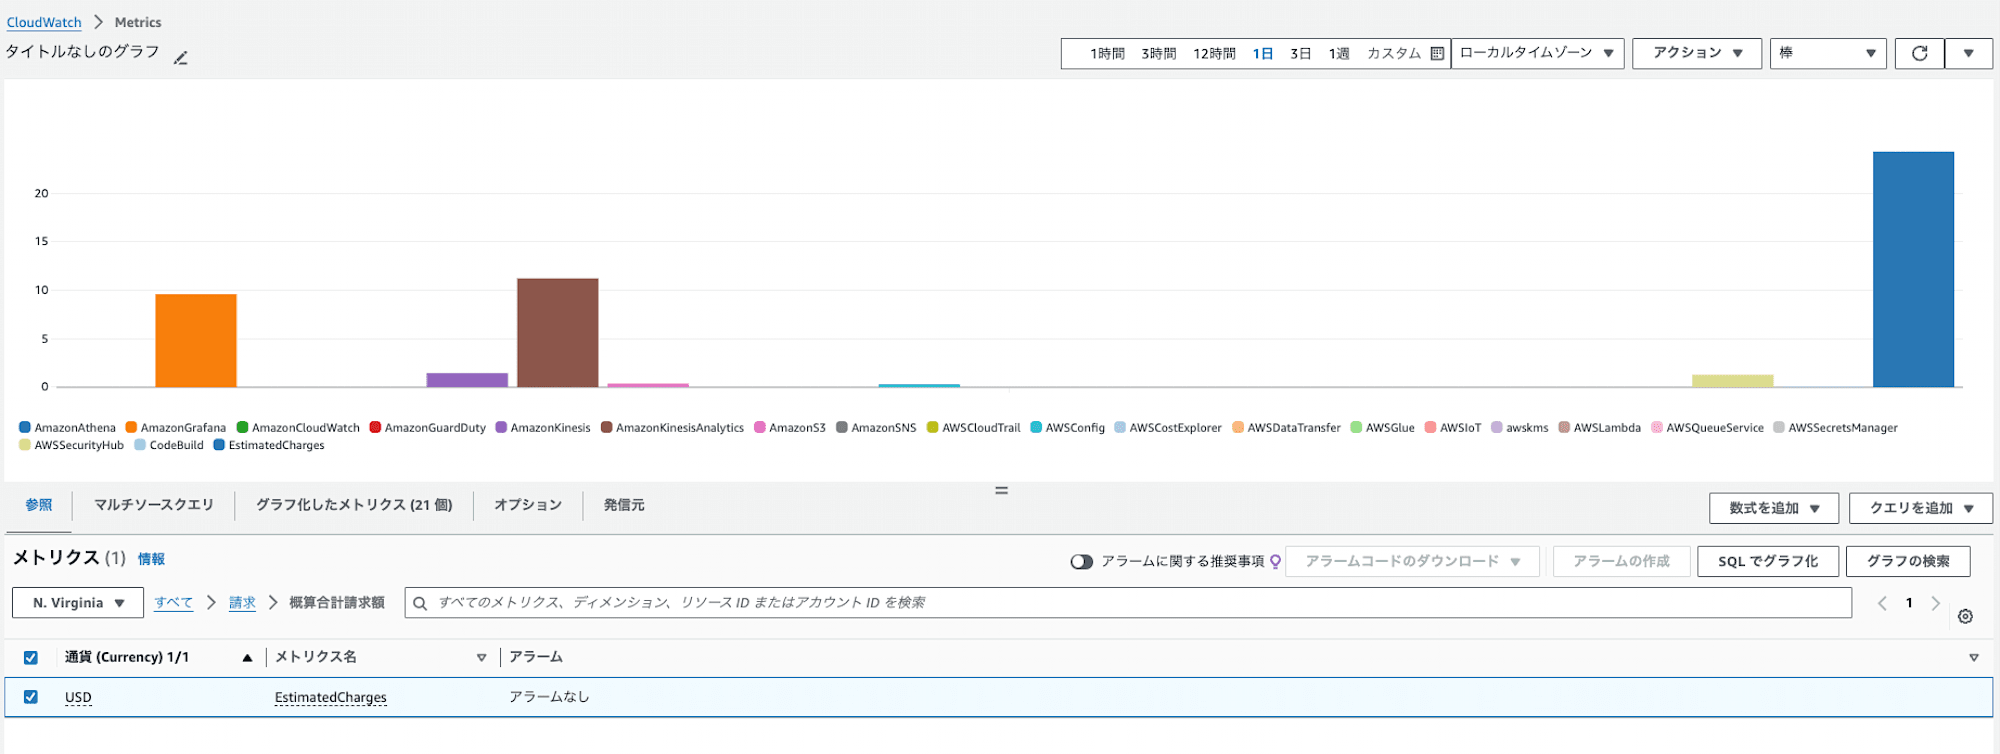Uncheck the USD EstimatedCharges row checkbox
Viewport: 2000px width, 754px height.
[31, 697]
